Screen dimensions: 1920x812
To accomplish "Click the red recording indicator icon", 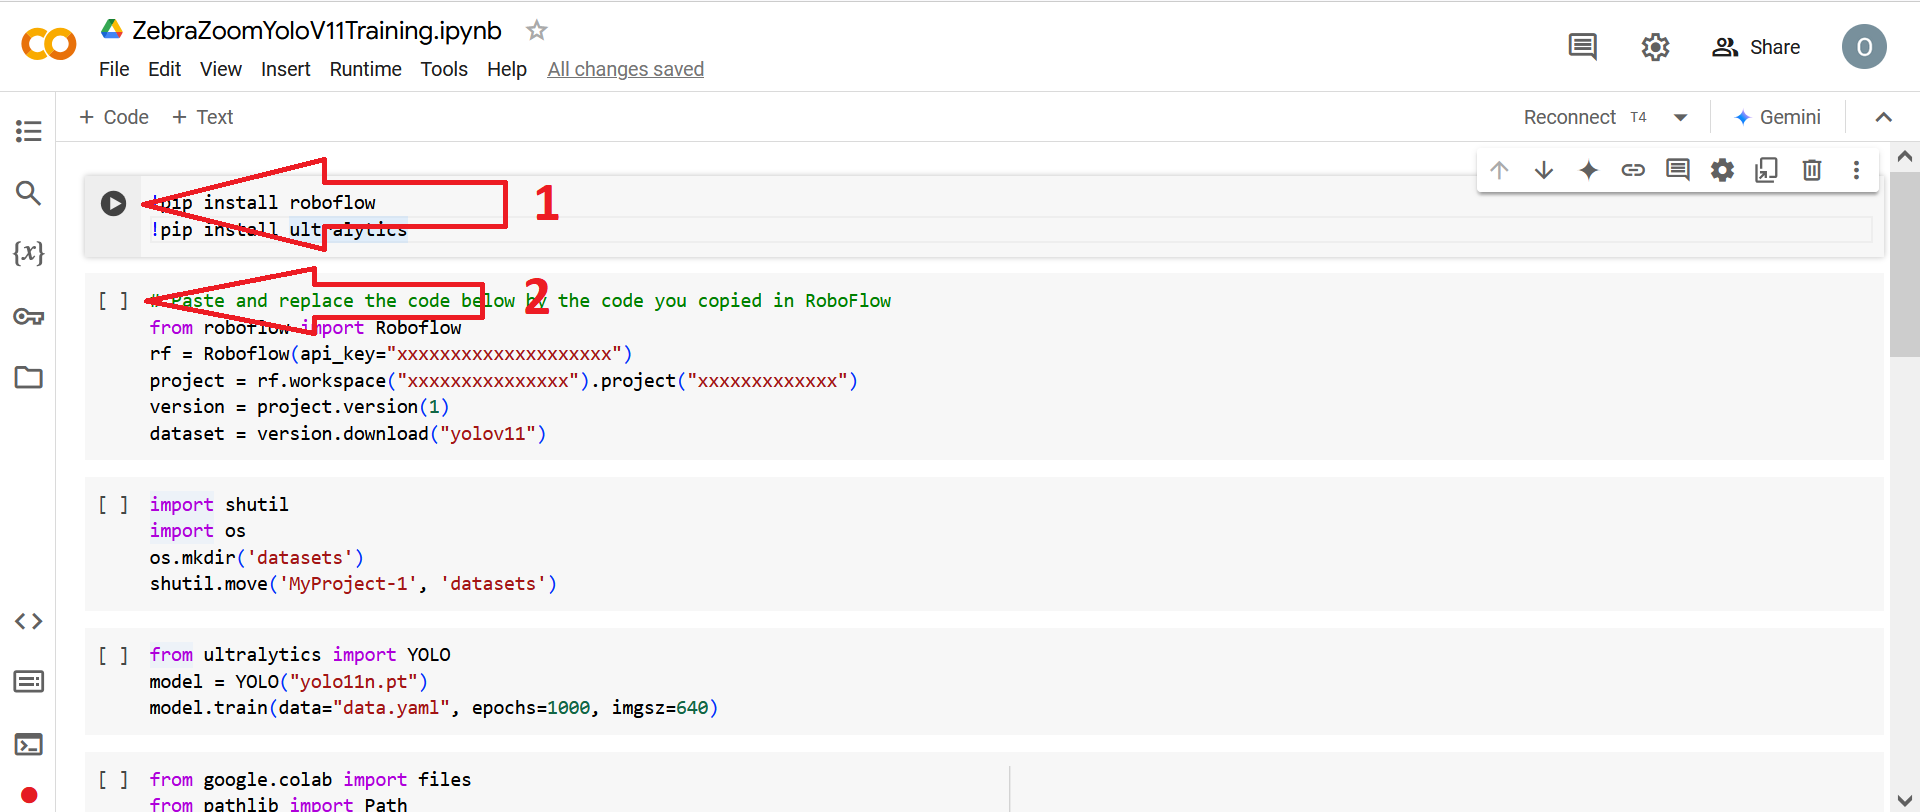I will click(29, 795).
